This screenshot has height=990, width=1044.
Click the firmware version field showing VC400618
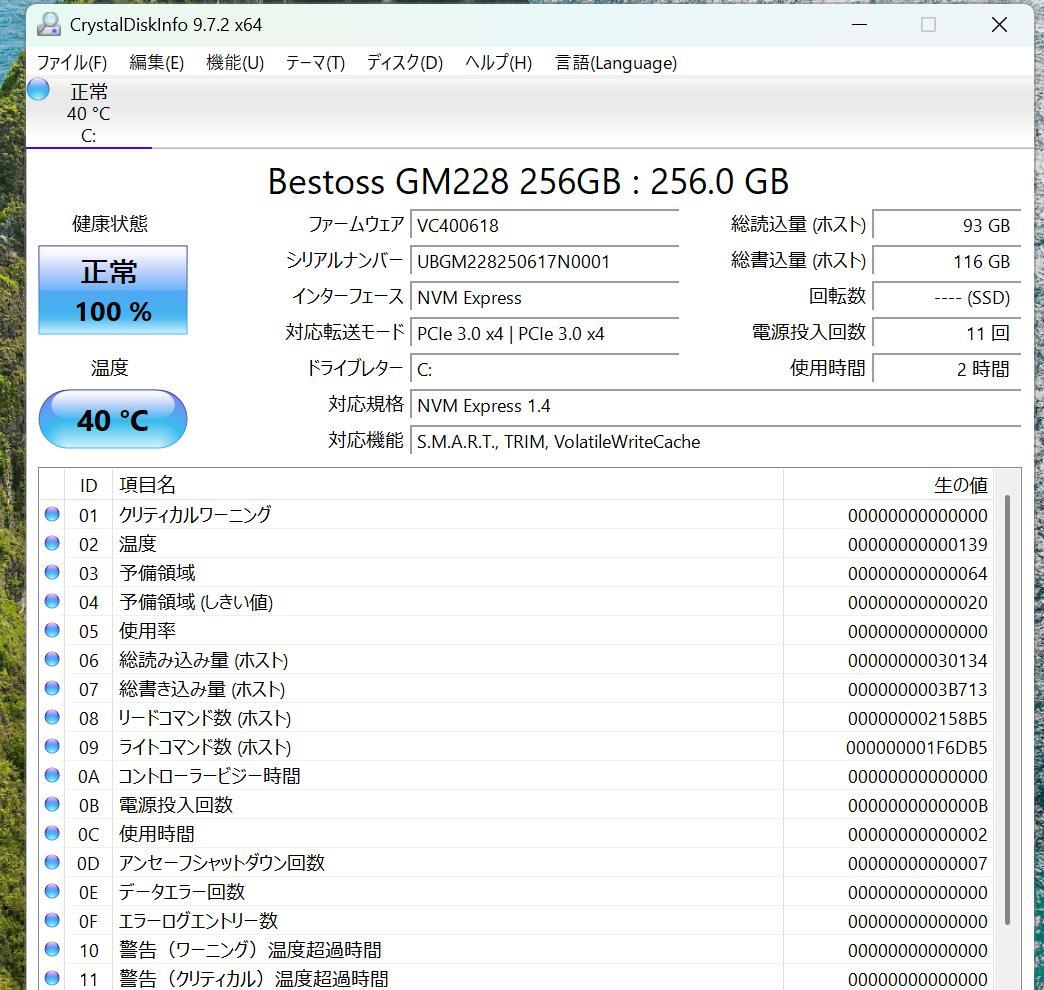tap(545, 225)
